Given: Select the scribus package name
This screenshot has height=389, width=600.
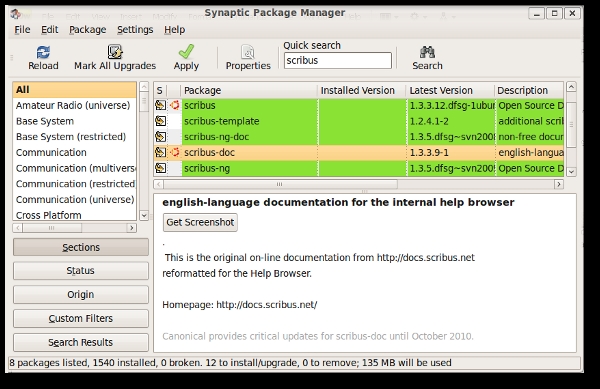Looking at the screenshot, I should [x=200, y=105].
